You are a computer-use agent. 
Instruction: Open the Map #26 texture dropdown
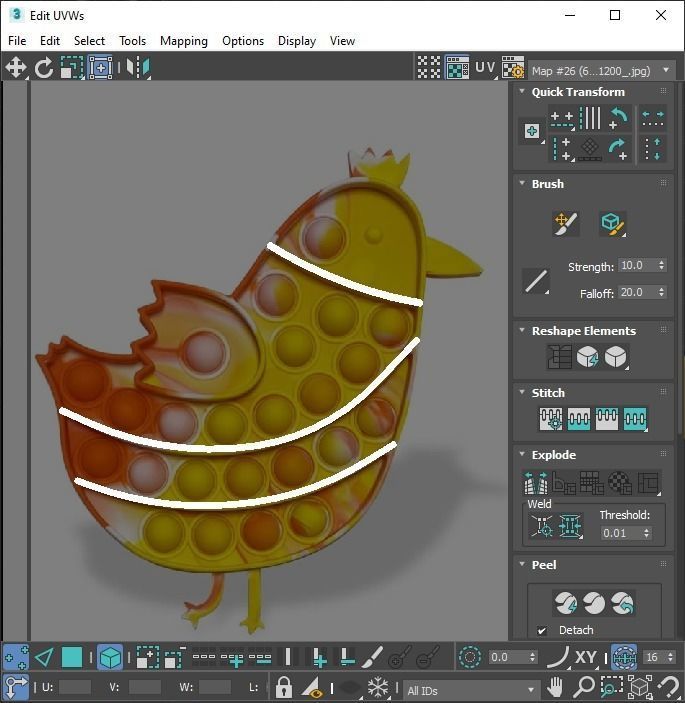(x=602, y=70)
